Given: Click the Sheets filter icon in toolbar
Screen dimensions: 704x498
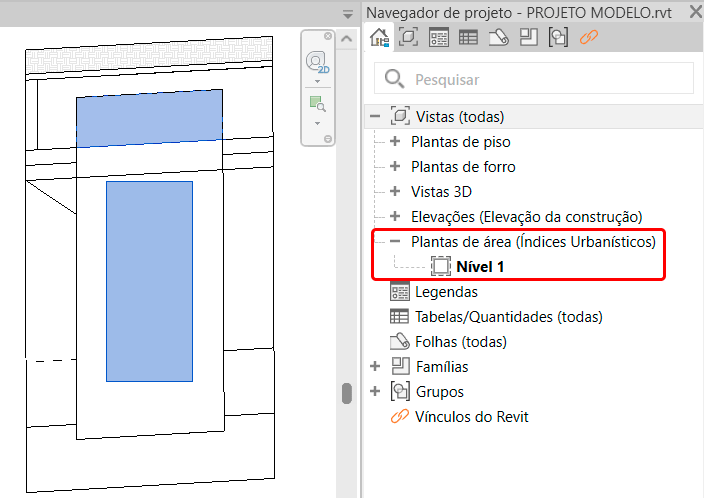Looking at the screenshot, I should [x=498, y=38].
